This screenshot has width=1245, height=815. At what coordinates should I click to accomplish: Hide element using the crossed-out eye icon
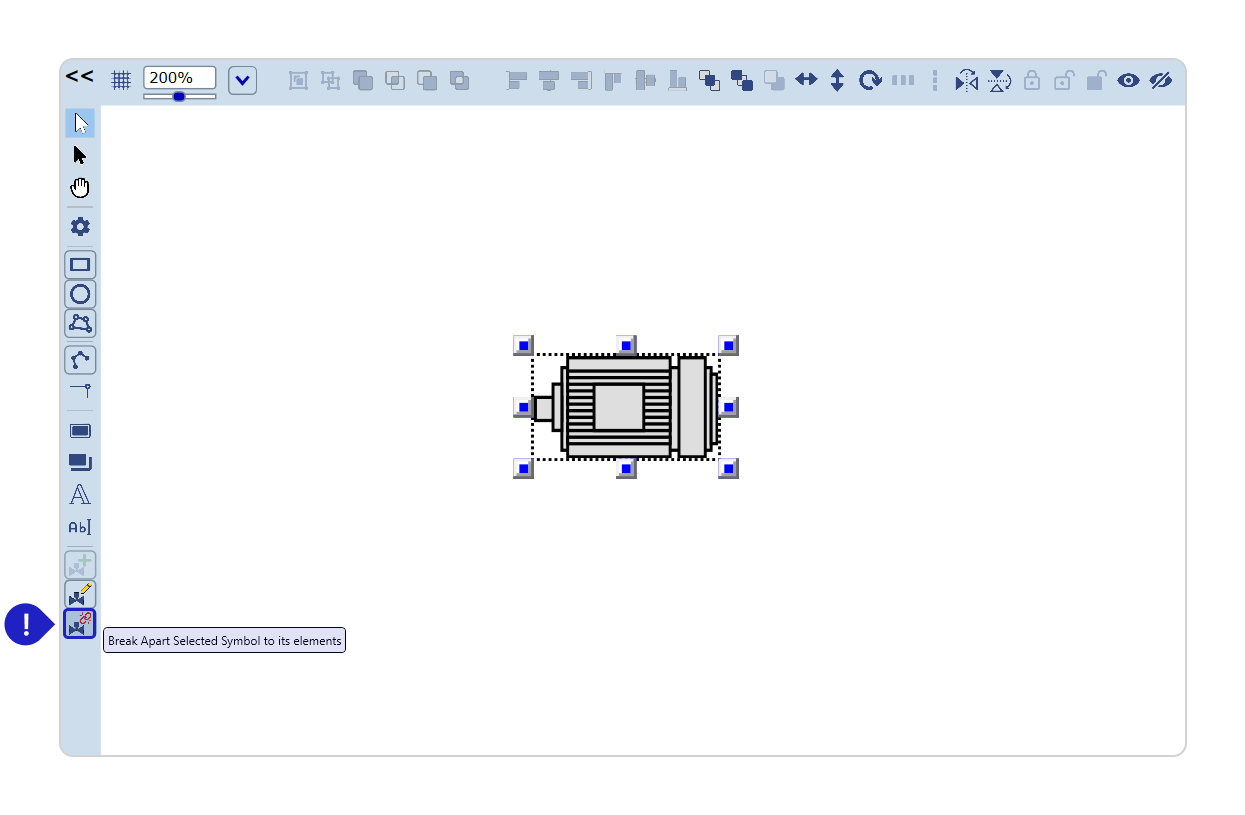pos(1160,80)
